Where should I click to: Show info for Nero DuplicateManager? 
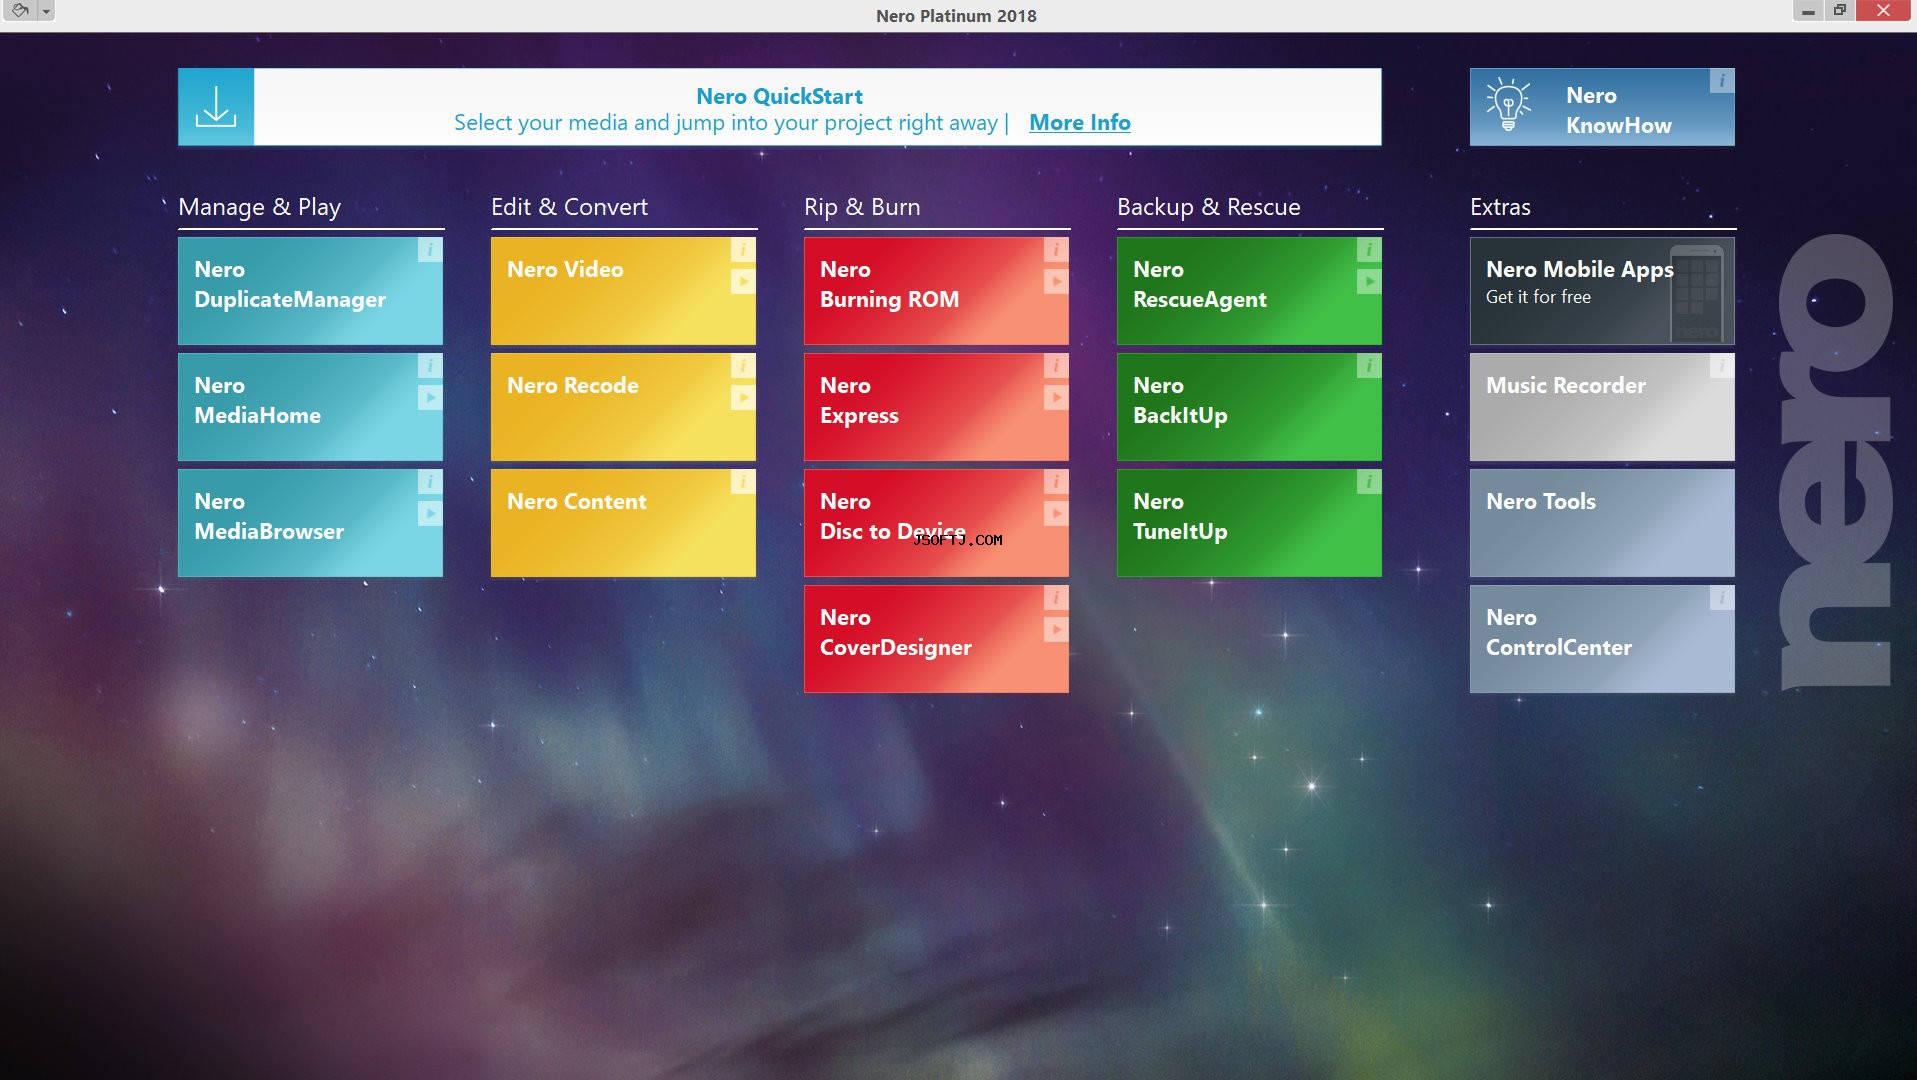(x=430, y=250)
